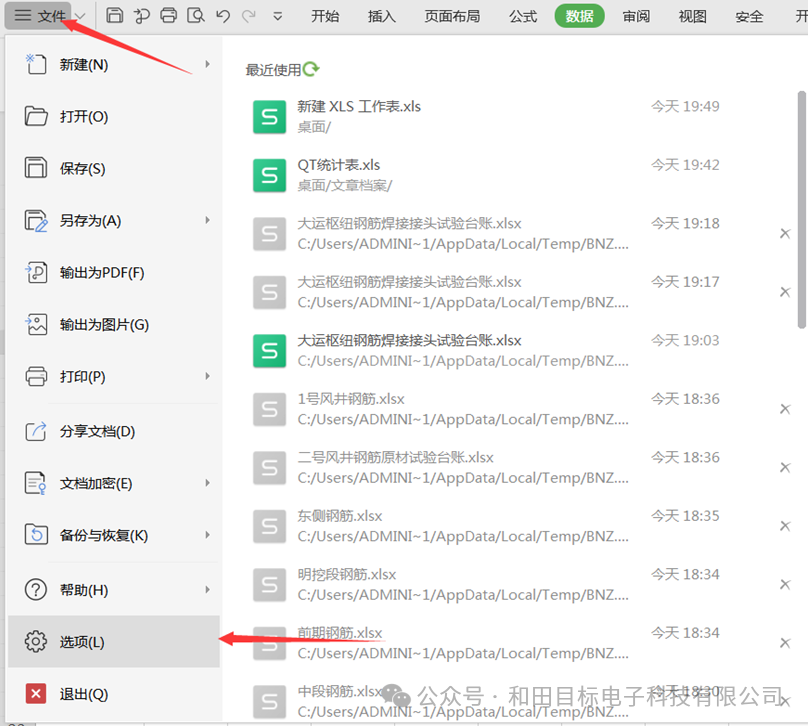This screenshot has height=728, width=808.
Task: Choose 帮助(H) from the file menu
Action: click(113, 590)
